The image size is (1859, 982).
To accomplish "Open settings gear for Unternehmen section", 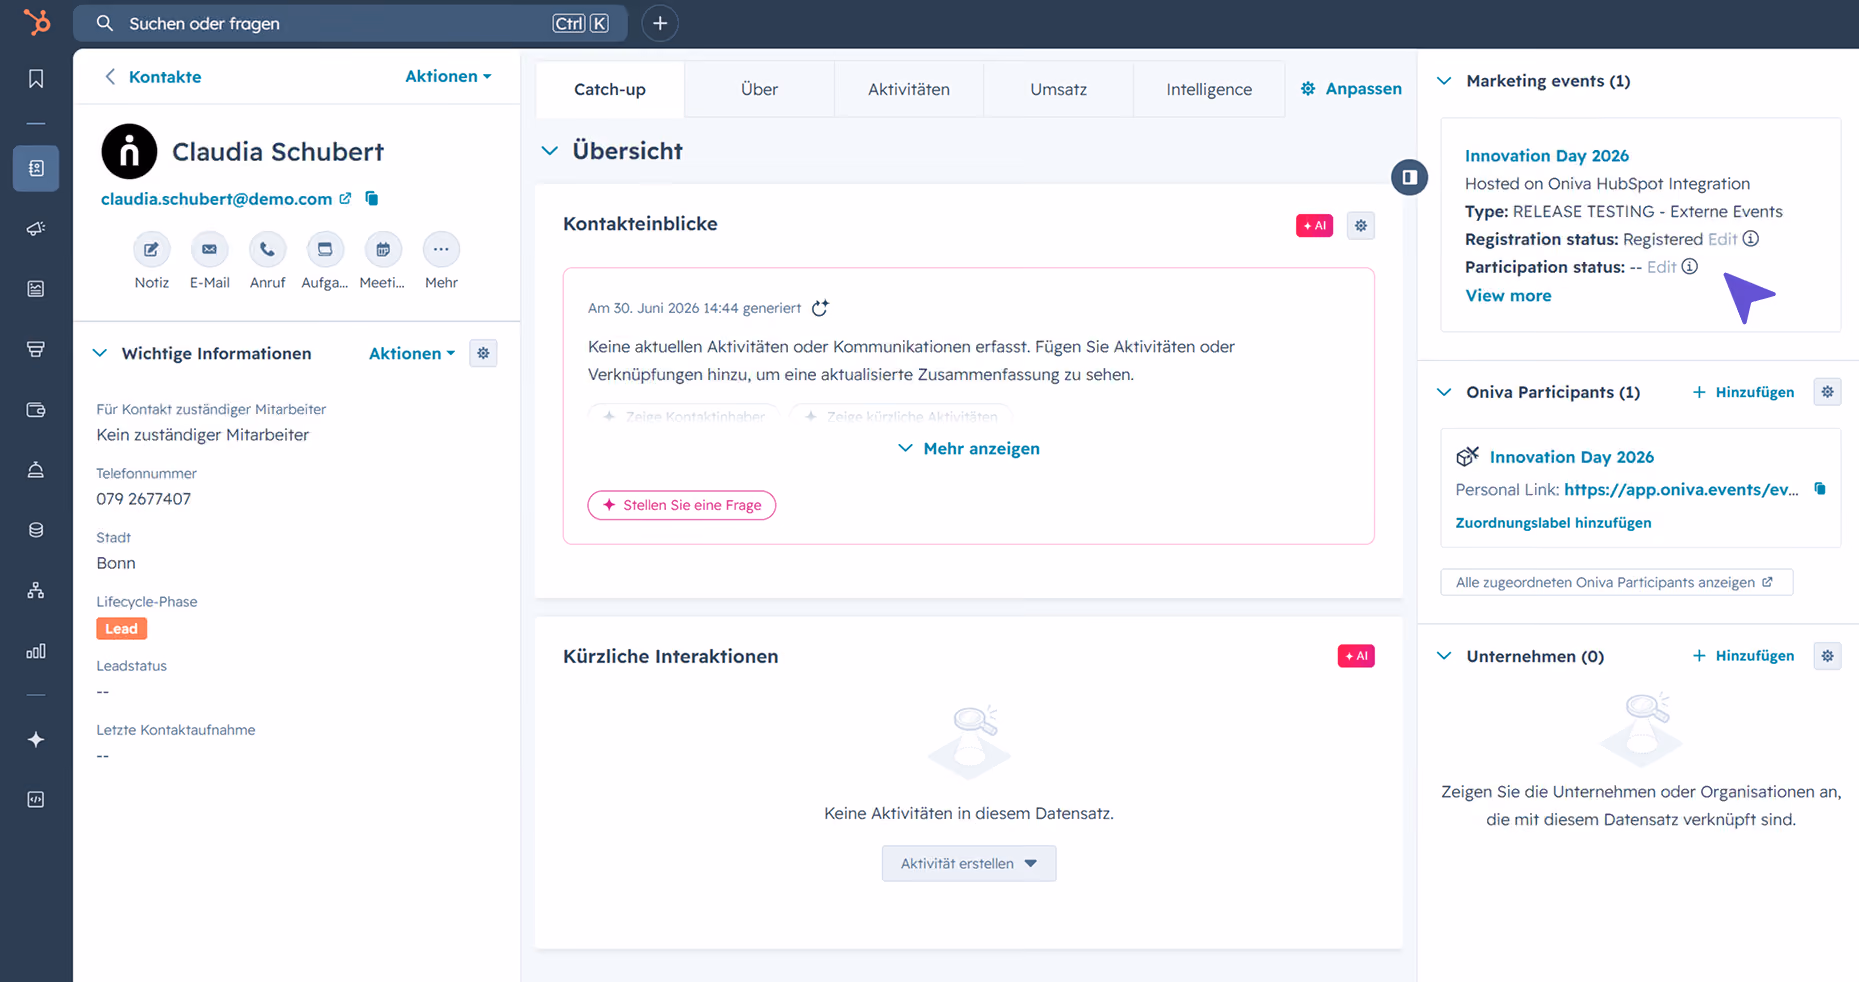I will tap(1827, 656).
